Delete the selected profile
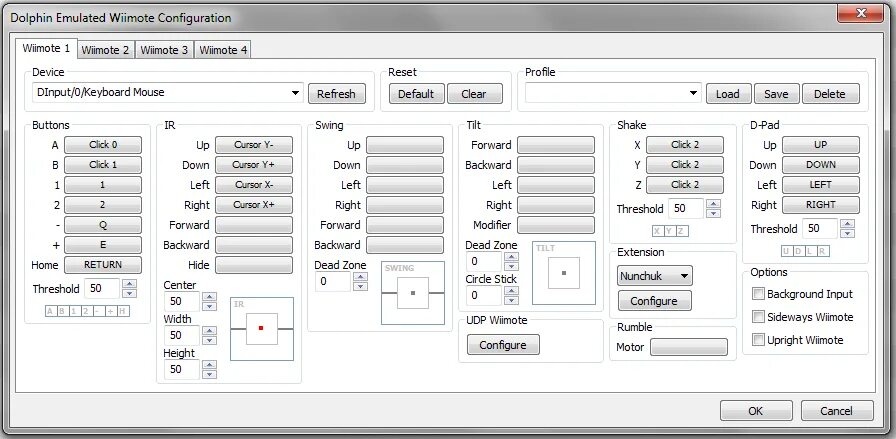896x439 pixels. [x=831, y=94]
